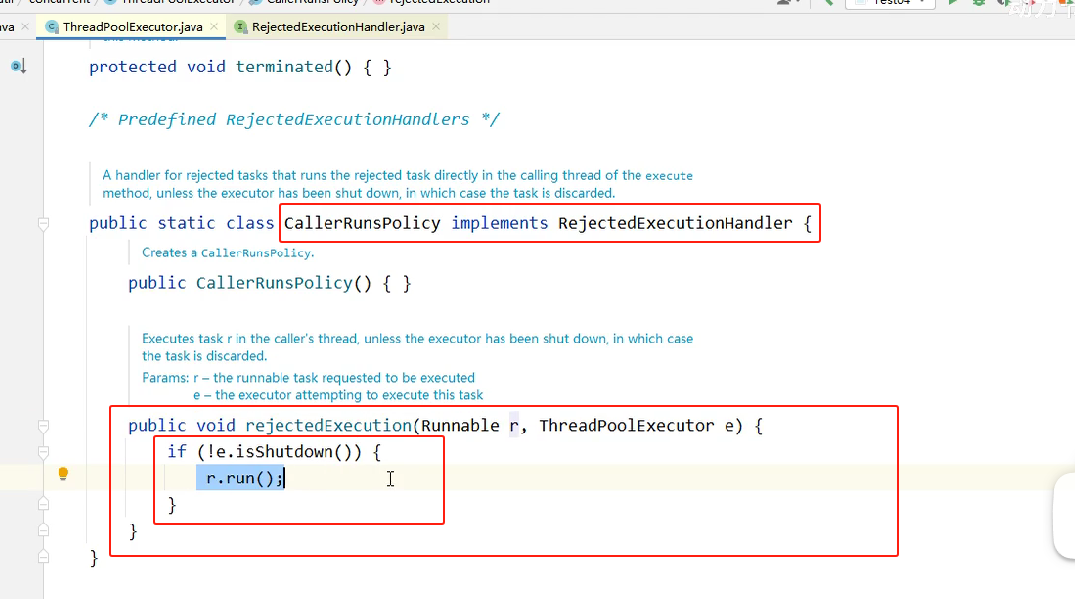The width and height of the screenshot is (1075, 599).
Task: Click doc line 'the task is discarded.'
Action: pos(204,356)
